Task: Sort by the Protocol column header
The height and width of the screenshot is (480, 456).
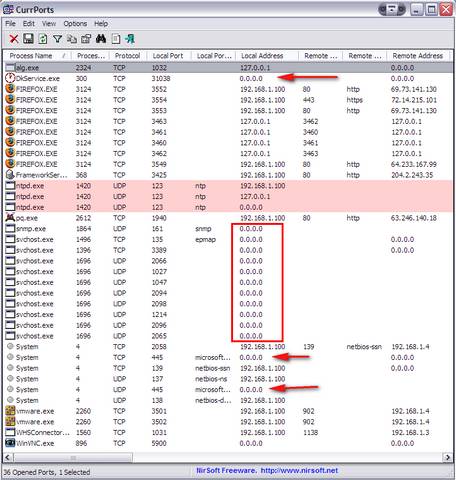Action: point(128,56)
